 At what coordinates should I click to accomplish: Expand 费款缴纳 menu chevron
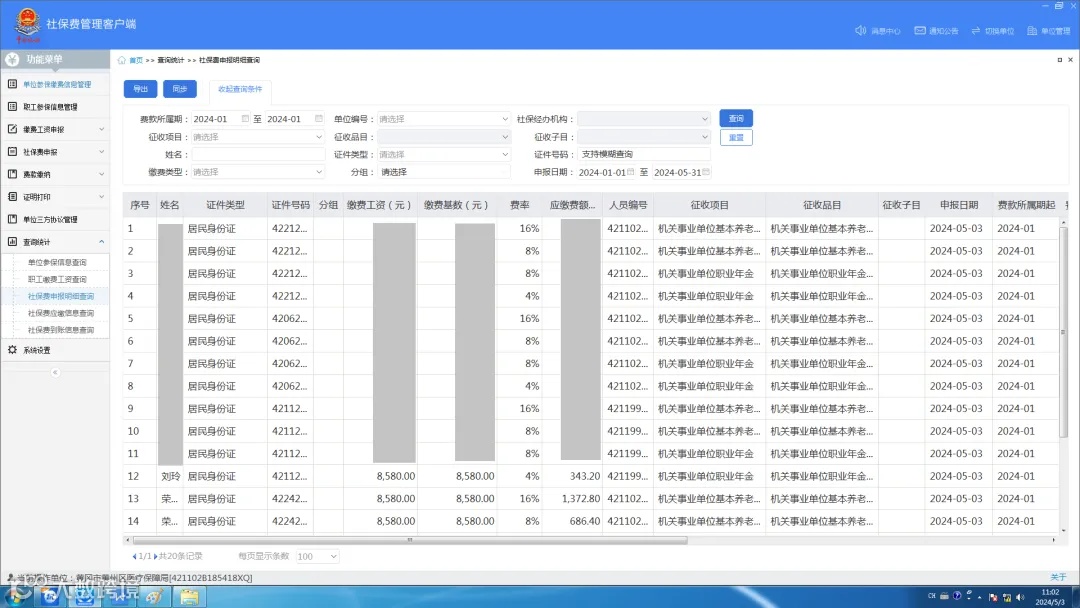(x=102, y=174)
